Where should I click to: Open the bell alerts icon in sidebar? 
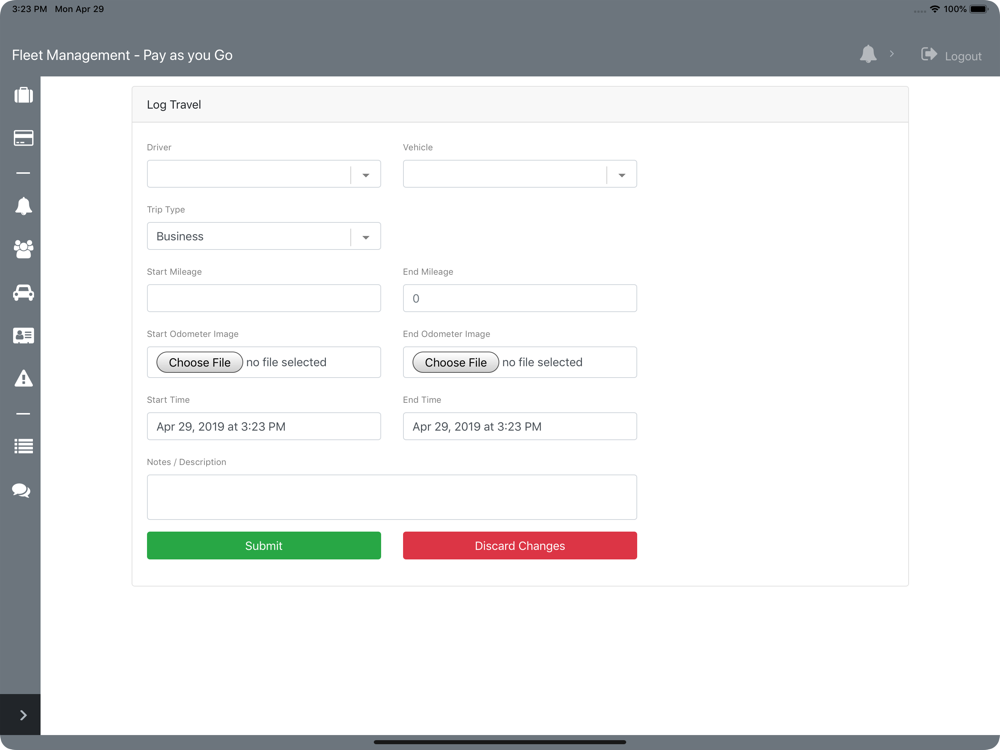(24, 206)
